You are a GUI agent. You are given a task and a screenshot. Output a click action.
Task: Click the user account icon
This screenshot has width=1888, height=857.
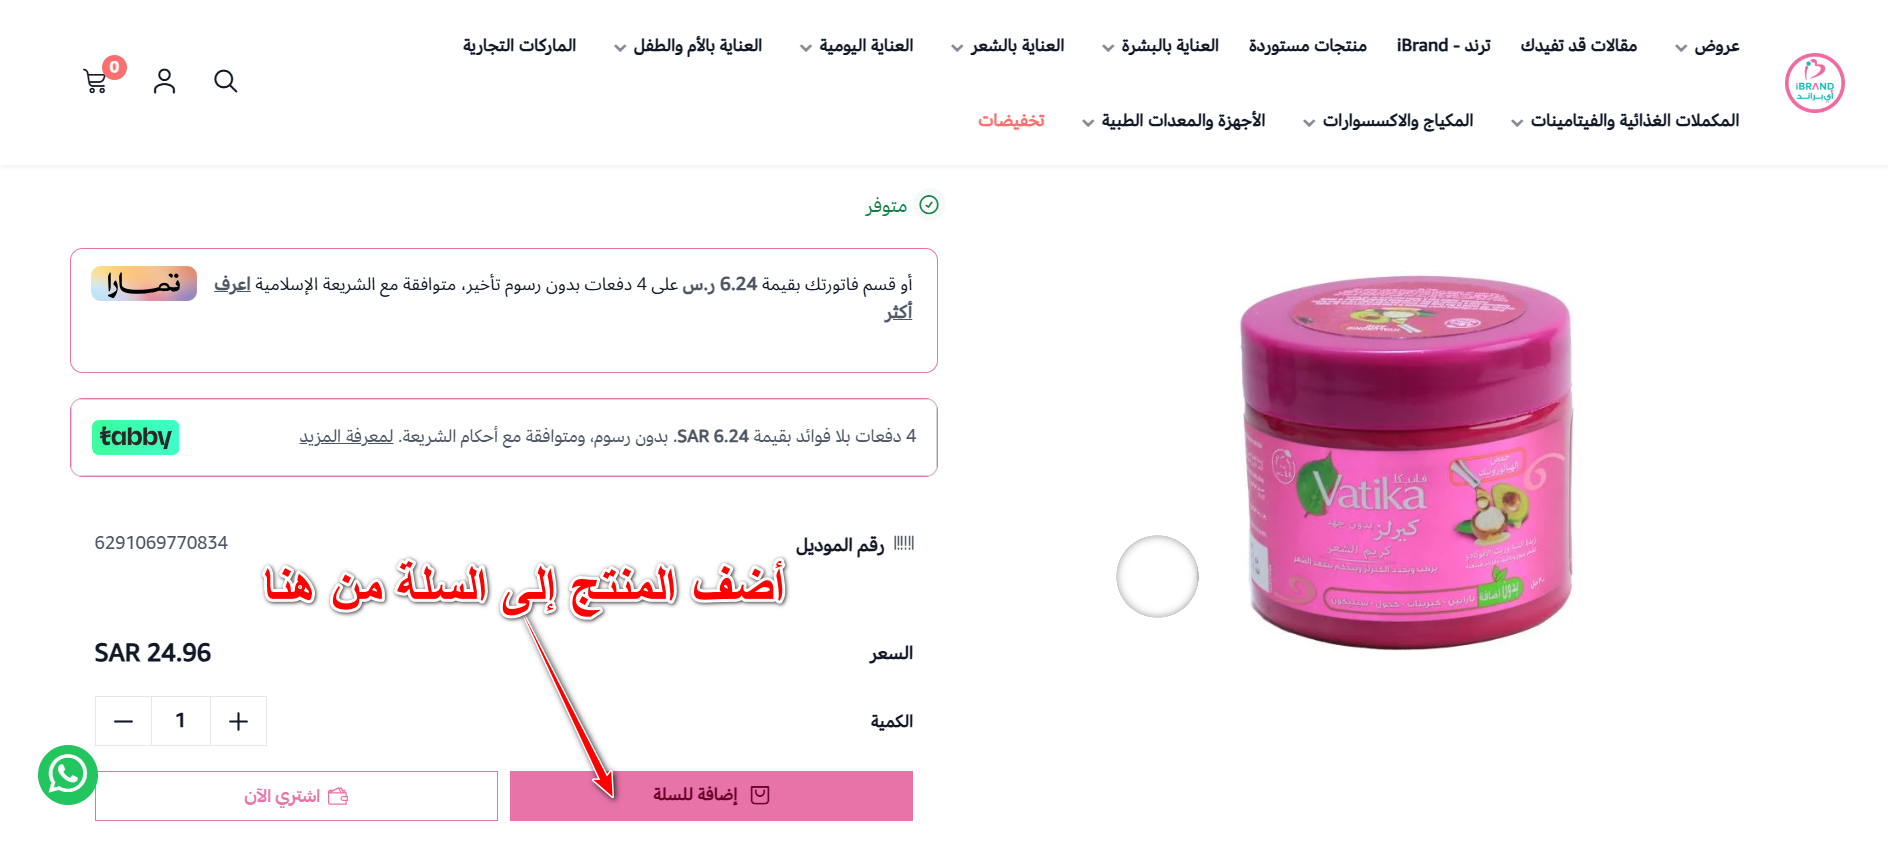(164, 81)
